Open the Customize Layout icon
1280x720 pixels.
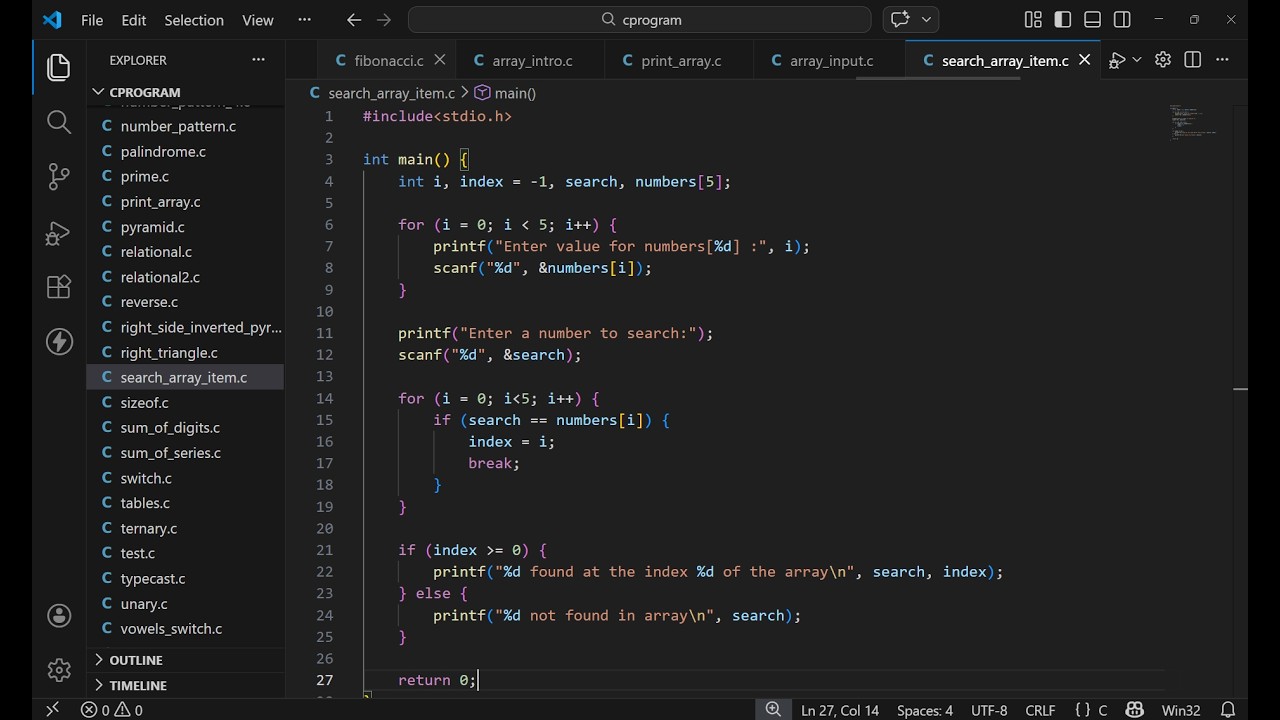tap(1033, 20)
